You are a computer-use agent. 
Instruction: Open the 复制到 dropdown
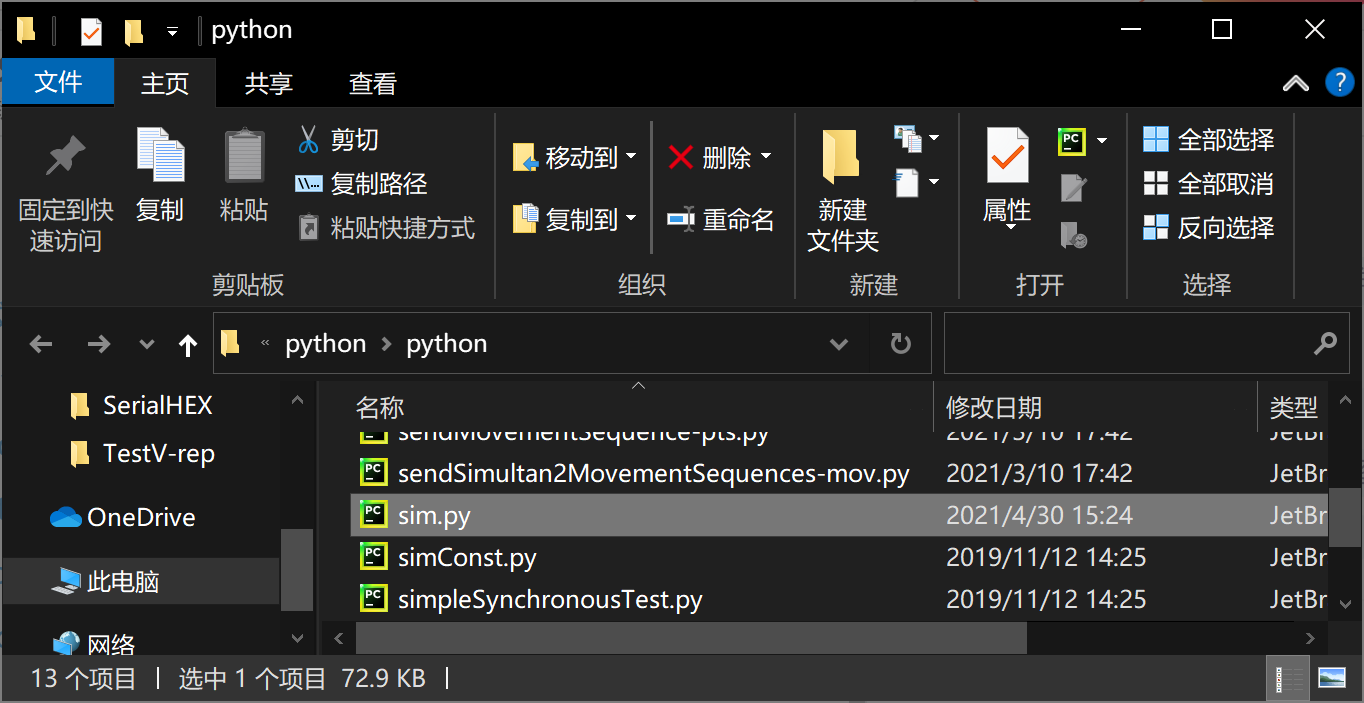[x=631, y=219]
